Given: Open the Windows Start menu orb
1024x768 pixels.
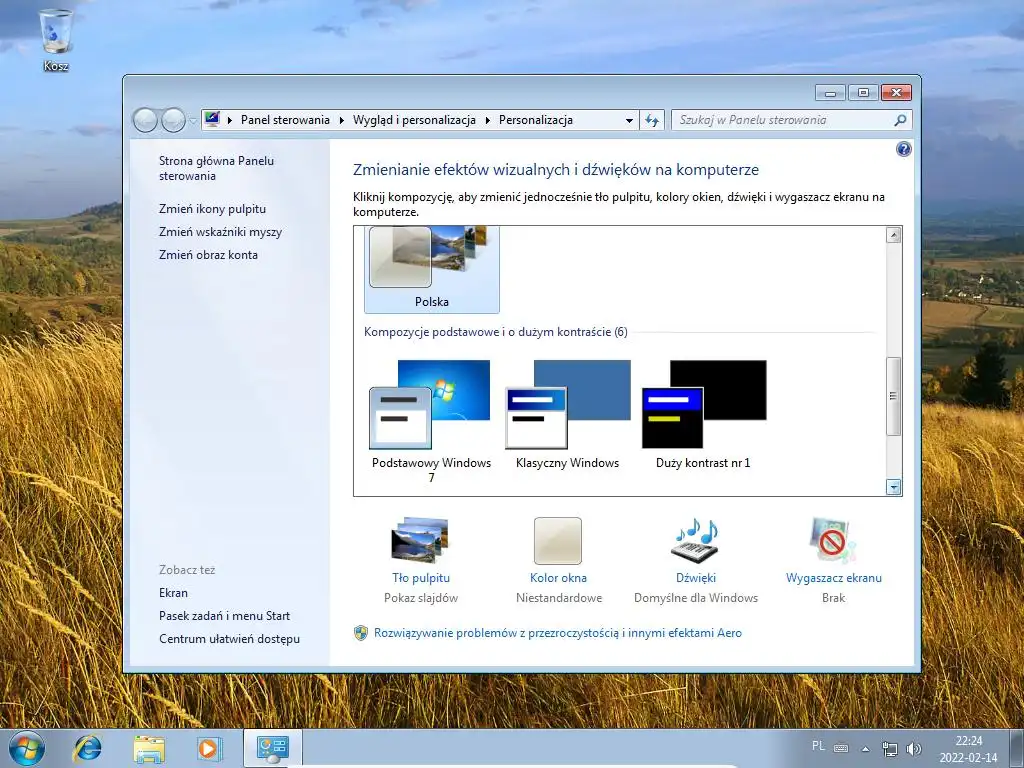Looking at the screenshot, I should click(27, 749).
